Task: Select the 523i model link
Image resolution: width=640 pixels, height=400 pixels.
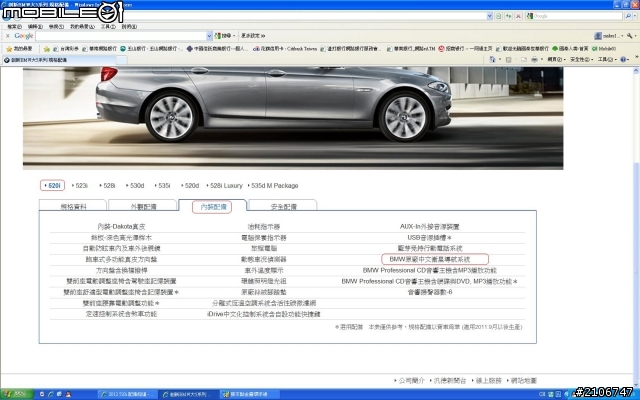Action: click(x=80, y=185)
